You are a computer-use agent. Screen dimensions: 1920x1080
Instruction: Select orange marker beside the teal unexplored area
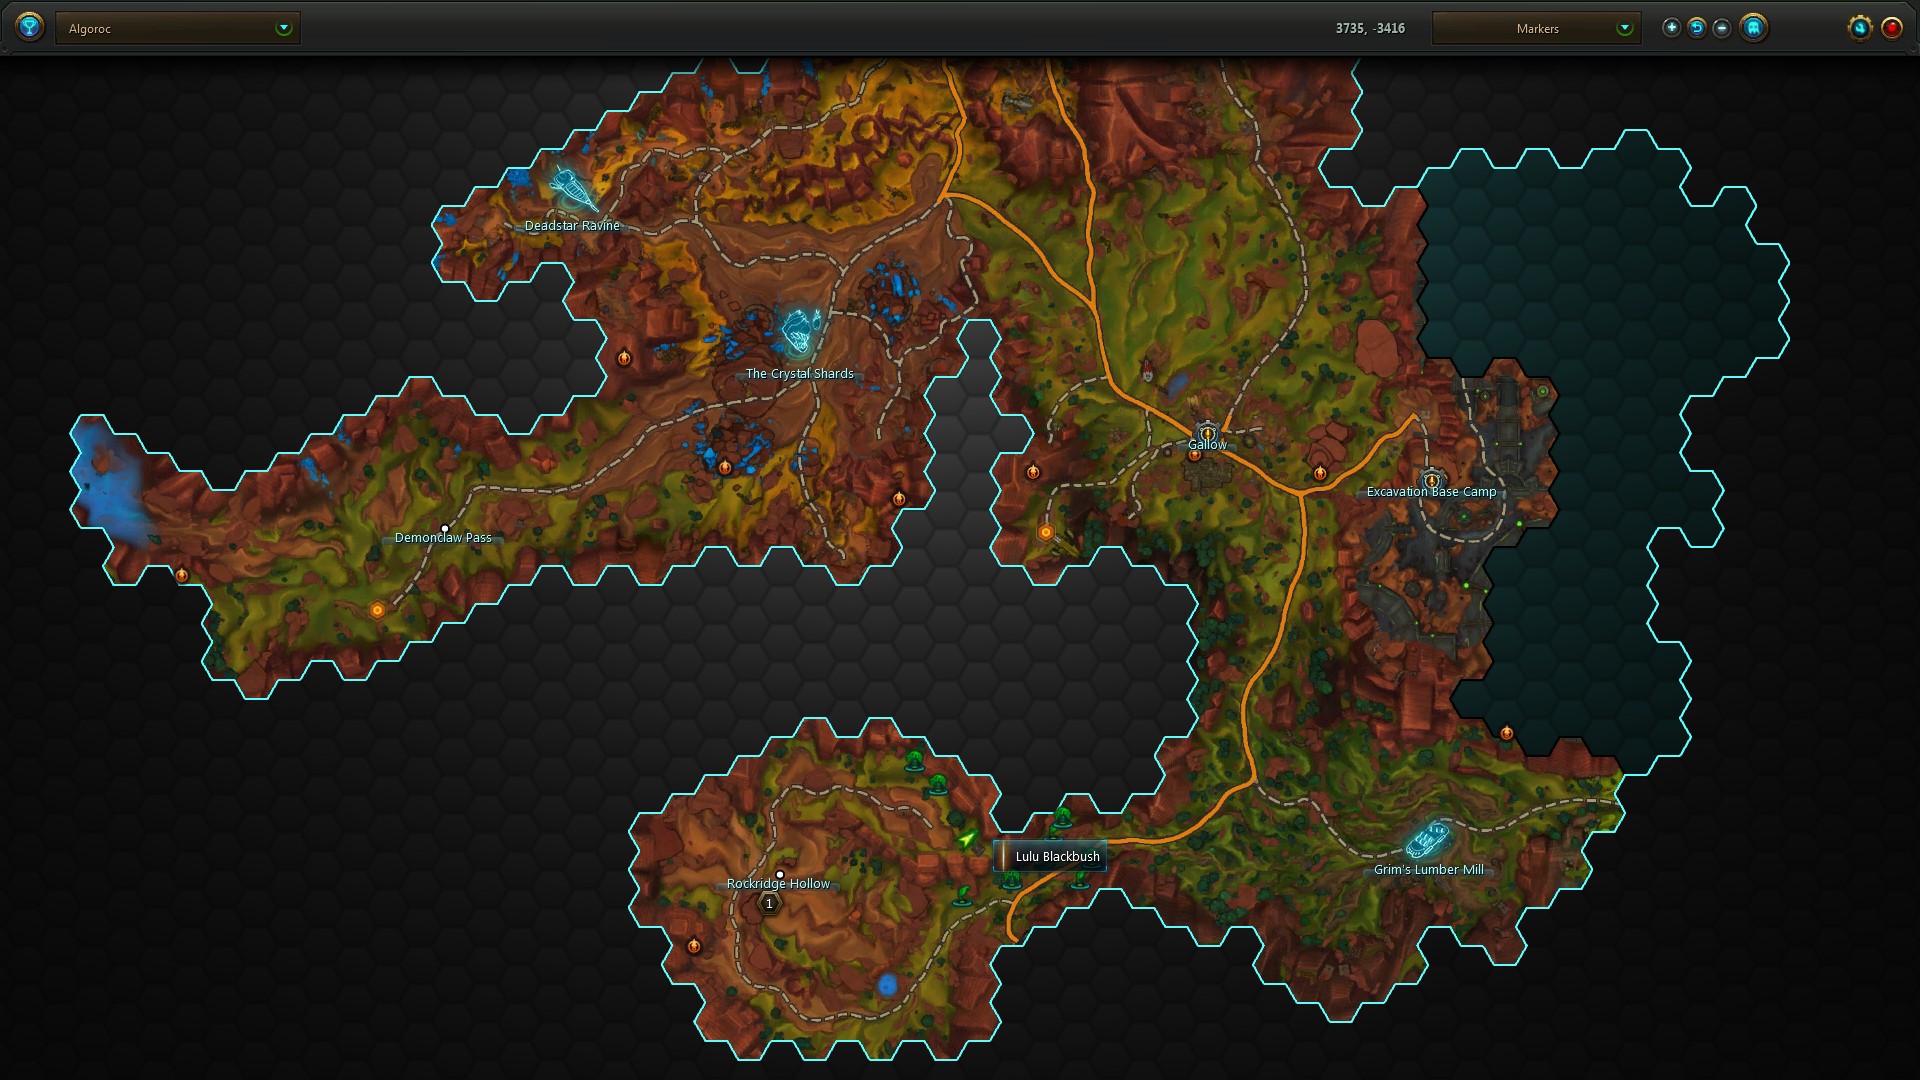click(x=1506, y=733)
